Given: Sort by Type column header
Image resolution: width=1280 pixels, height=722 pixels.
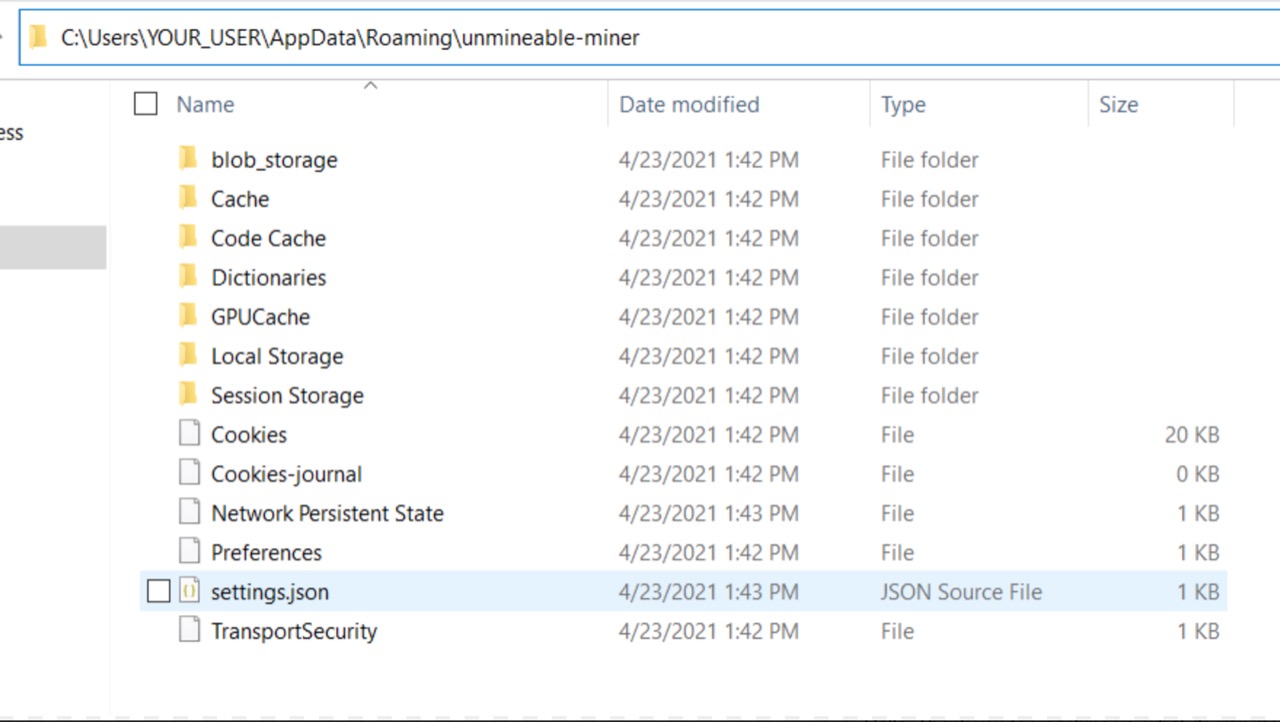Looking at the screenshot, I should (903, 104).
